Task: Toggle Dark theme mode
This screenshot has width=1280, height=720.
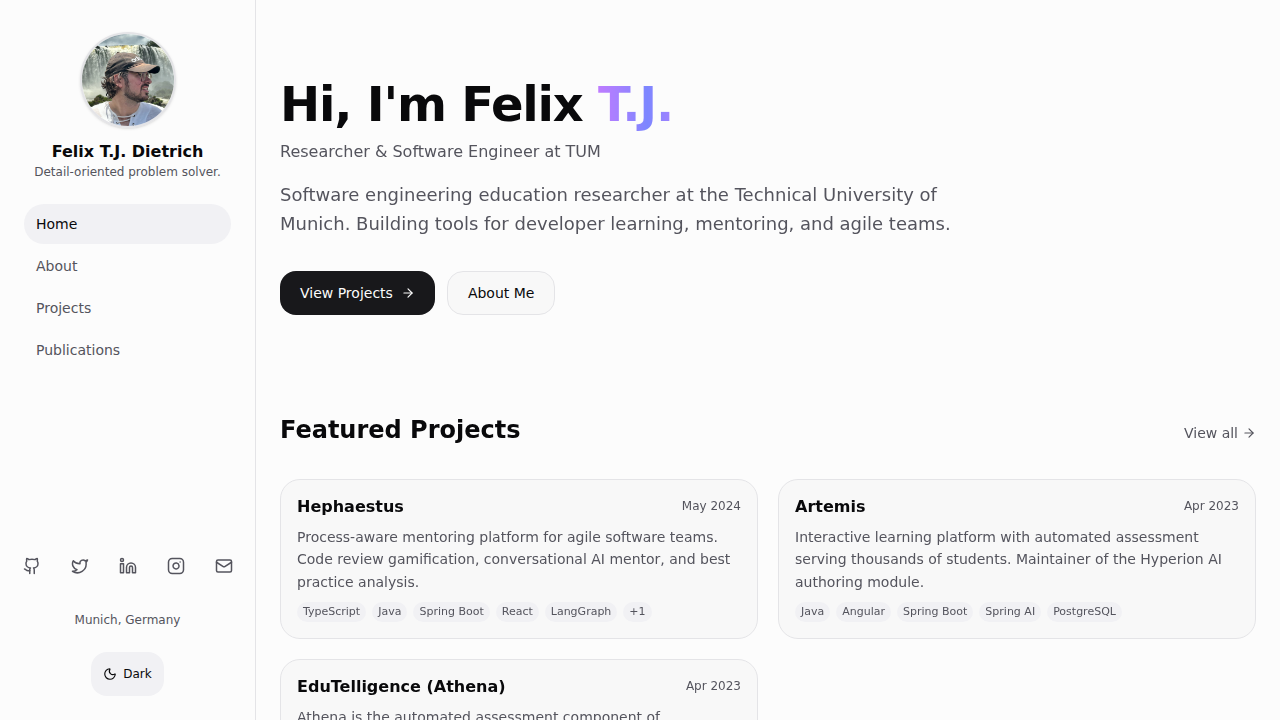Action: pos(128,674)
